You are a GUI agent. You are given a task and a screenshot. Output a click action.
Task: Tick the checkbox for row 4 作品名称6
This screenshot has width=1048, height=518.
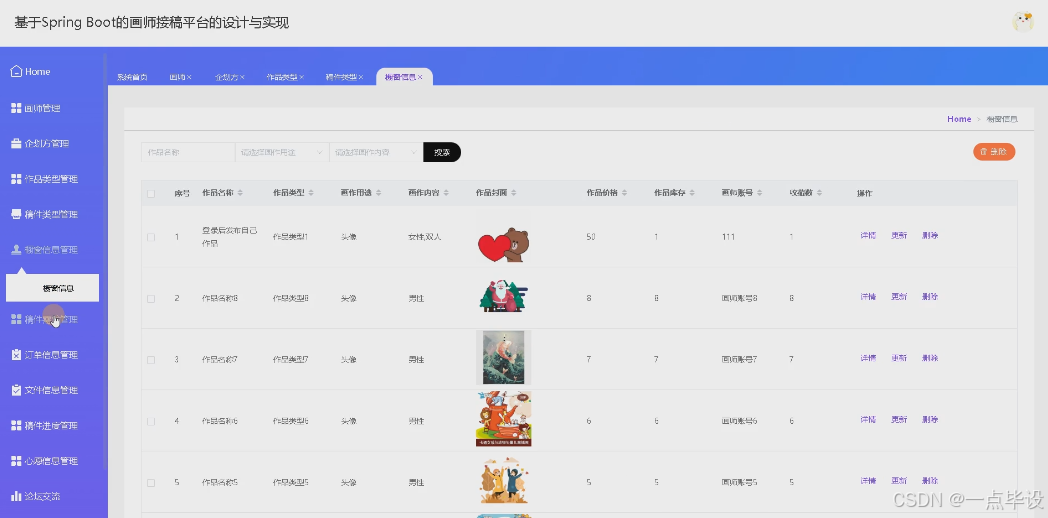151,422
